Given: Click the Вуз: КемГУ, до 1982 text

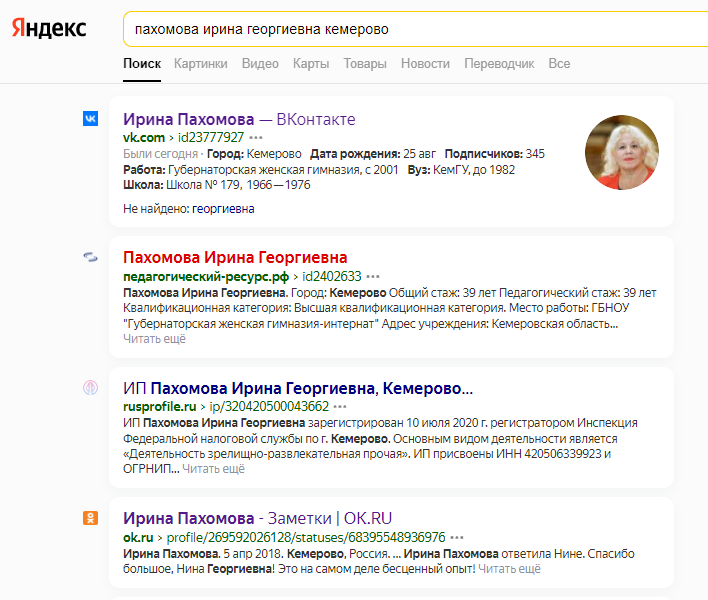Looking at the screenshot, I should (x=461, y=170).
